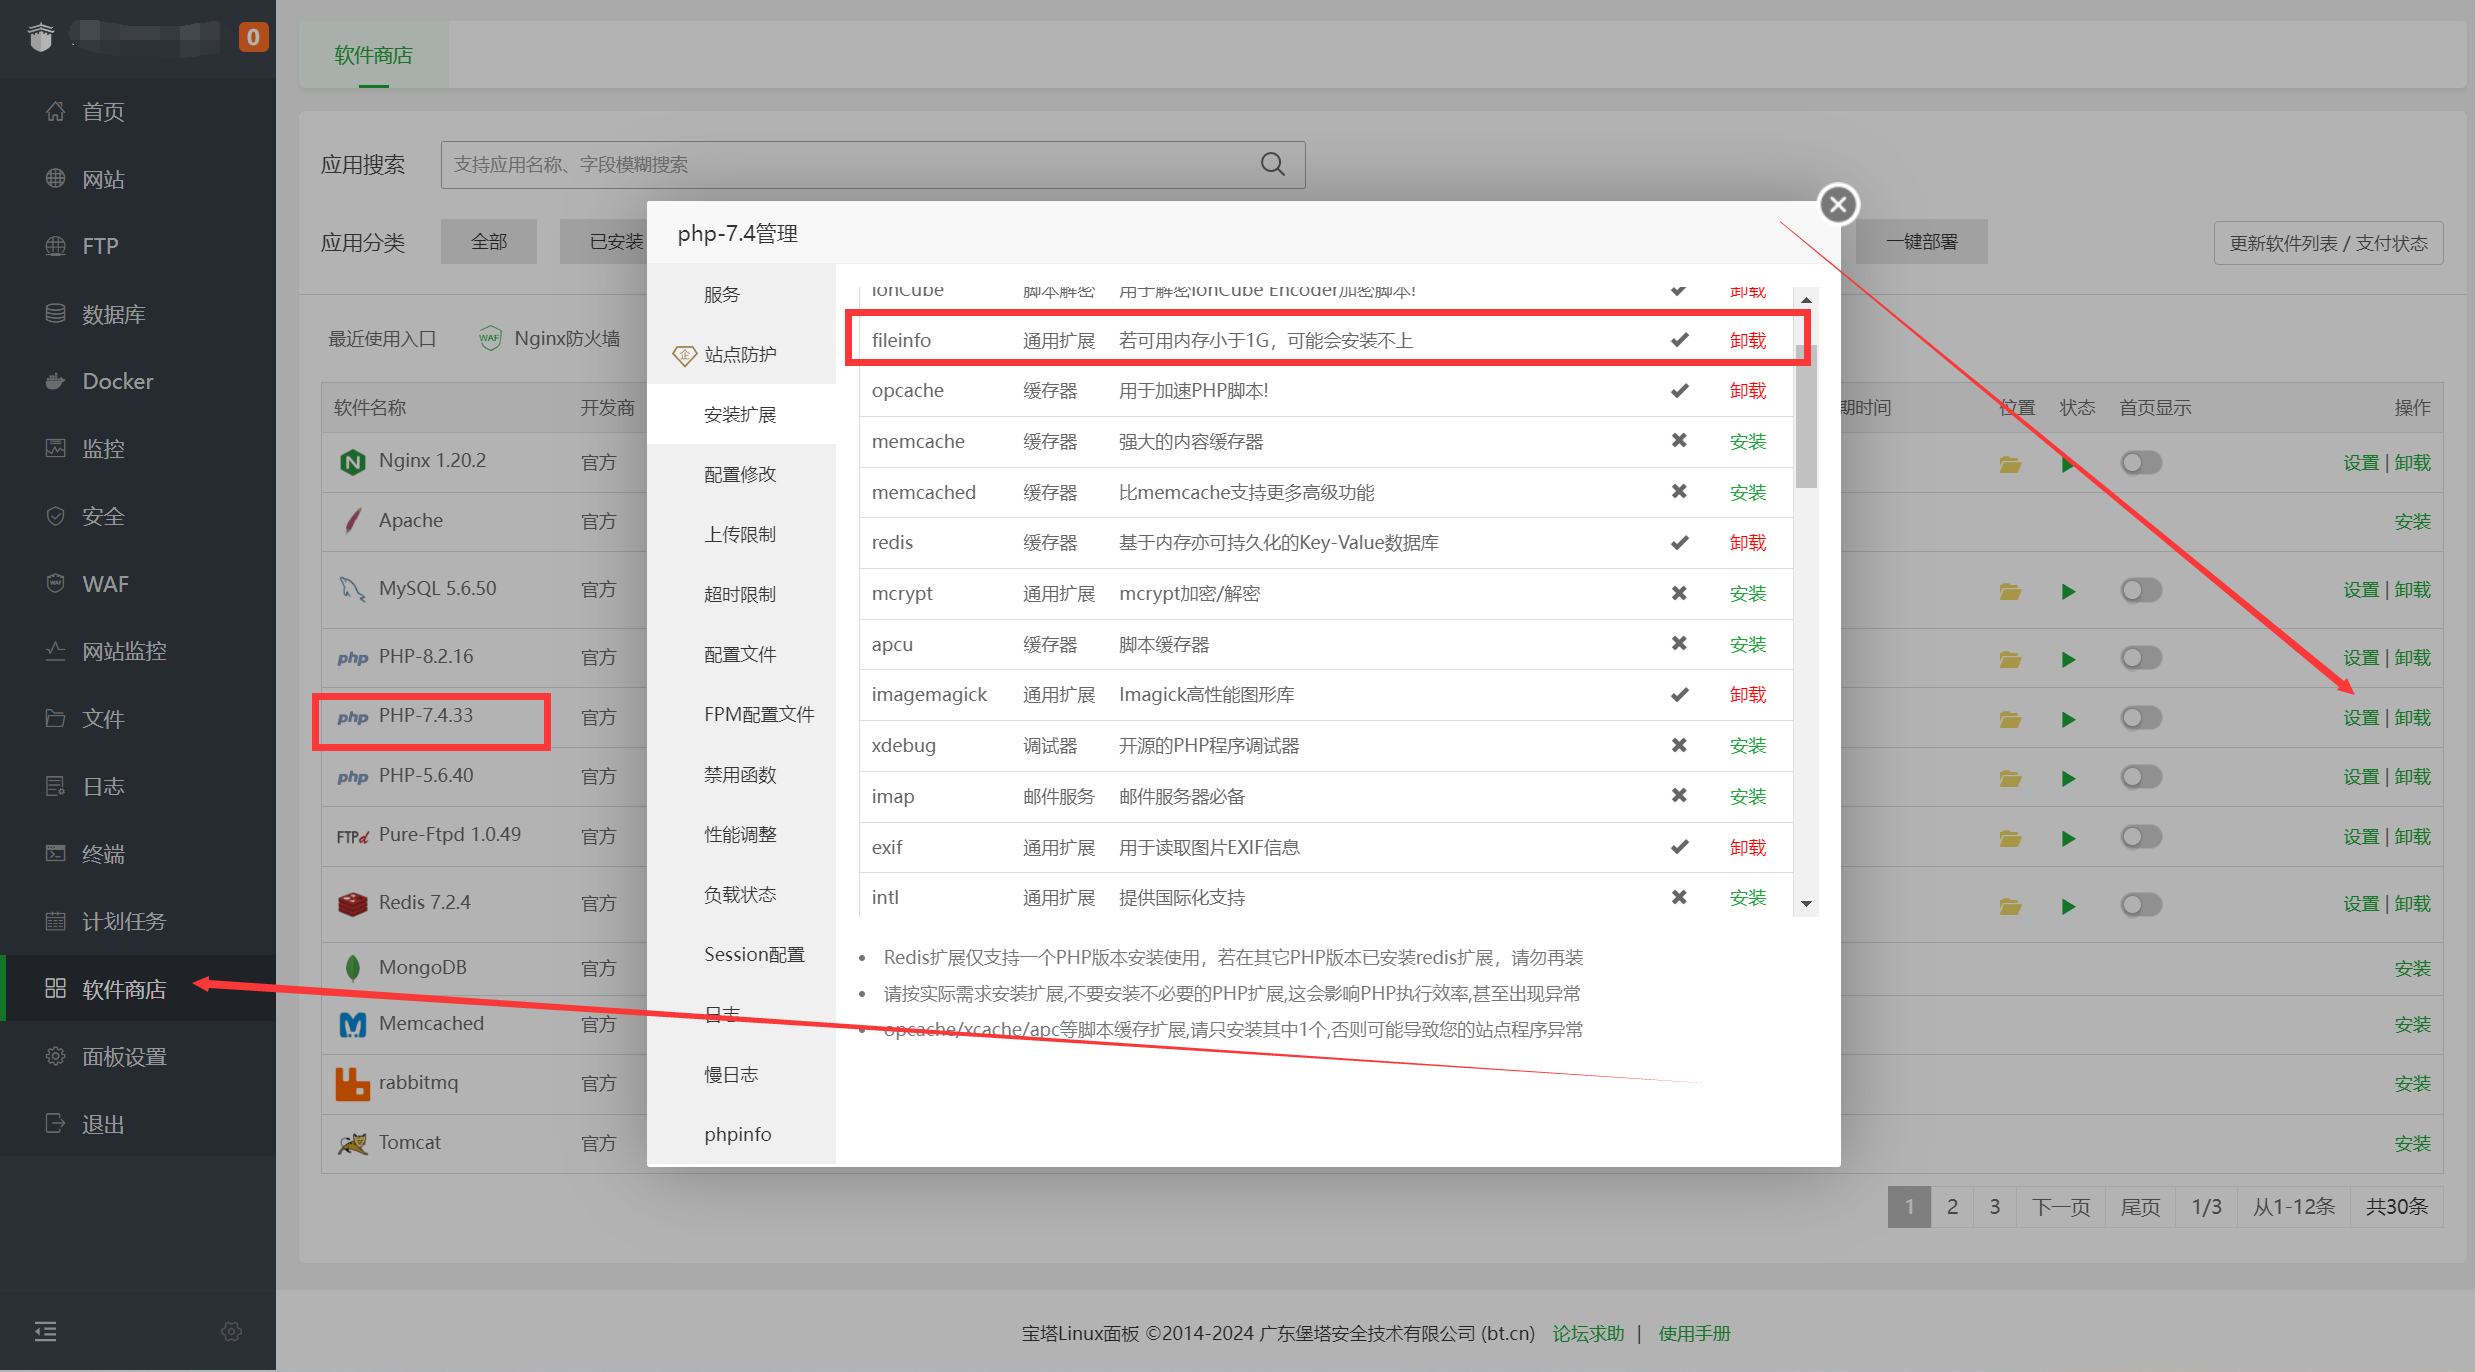The width and height of the screenshot is (2475, 1372).
Task: Click the search magnifier icon
Action: (1272, 164)
